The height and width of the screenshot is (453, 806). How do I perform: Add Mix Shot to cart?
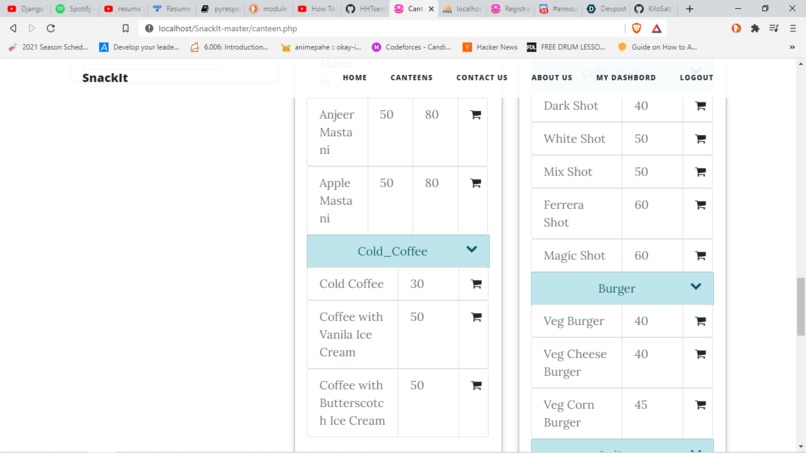tap(700, 172)
